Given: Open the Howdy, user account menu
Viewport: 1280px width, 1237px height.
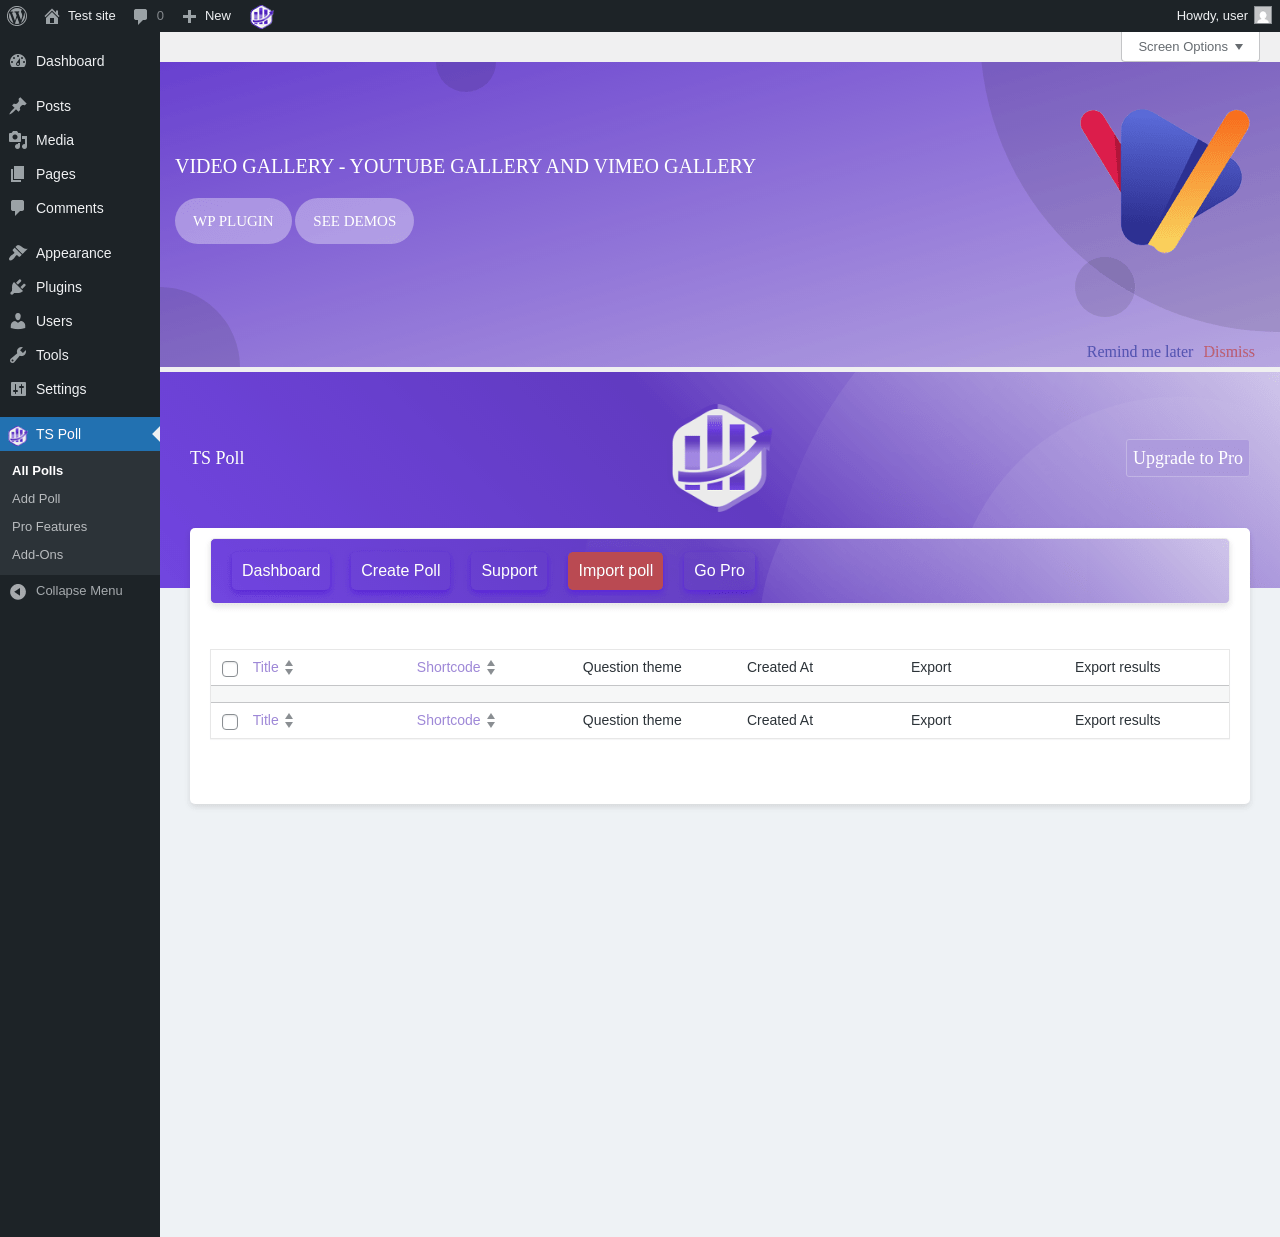Looking at the screenshot, I should [x=1223, y=16].
